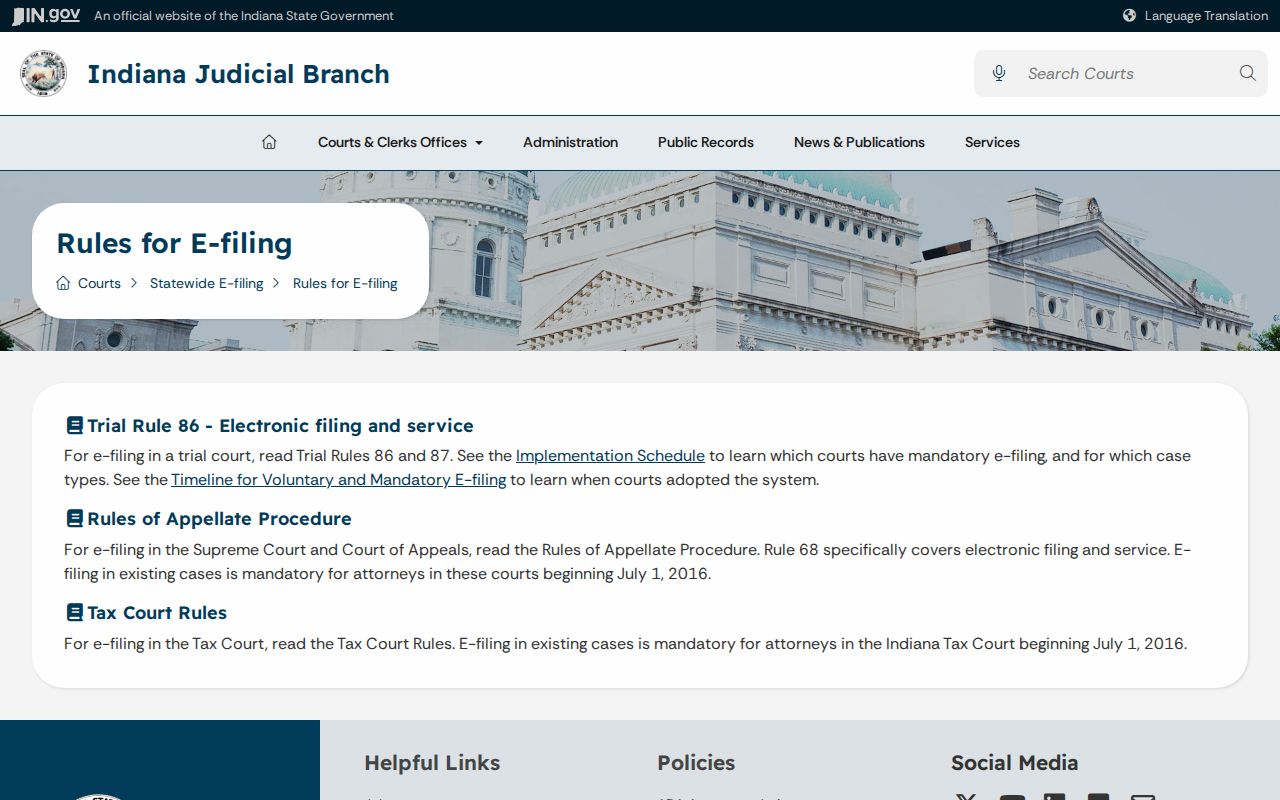Click the book icon beside Trial Rule 86
Viewport: 1280px width, 800px height.
click(74, 425)
